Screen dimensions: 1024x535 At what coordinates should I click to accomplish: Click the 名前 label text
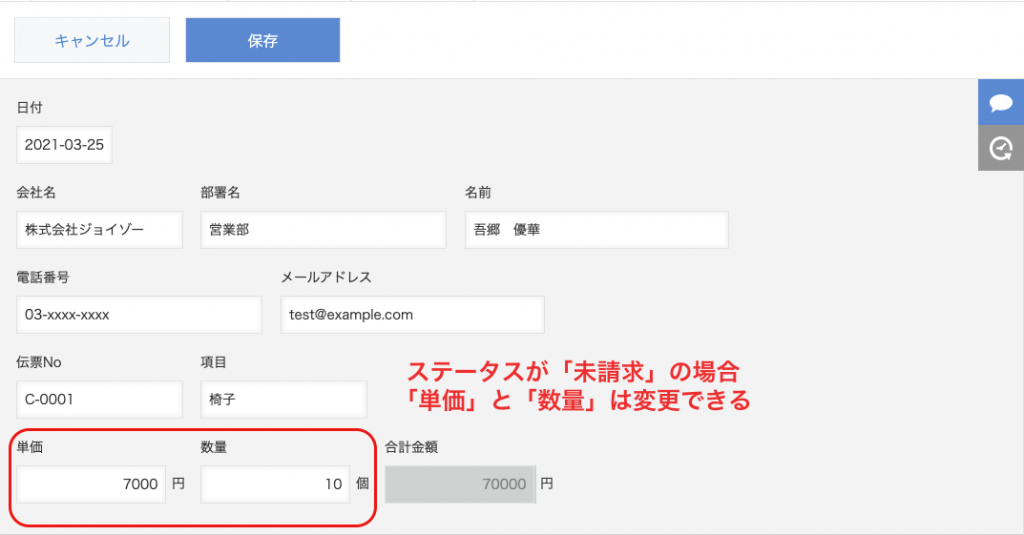(478, 193)
